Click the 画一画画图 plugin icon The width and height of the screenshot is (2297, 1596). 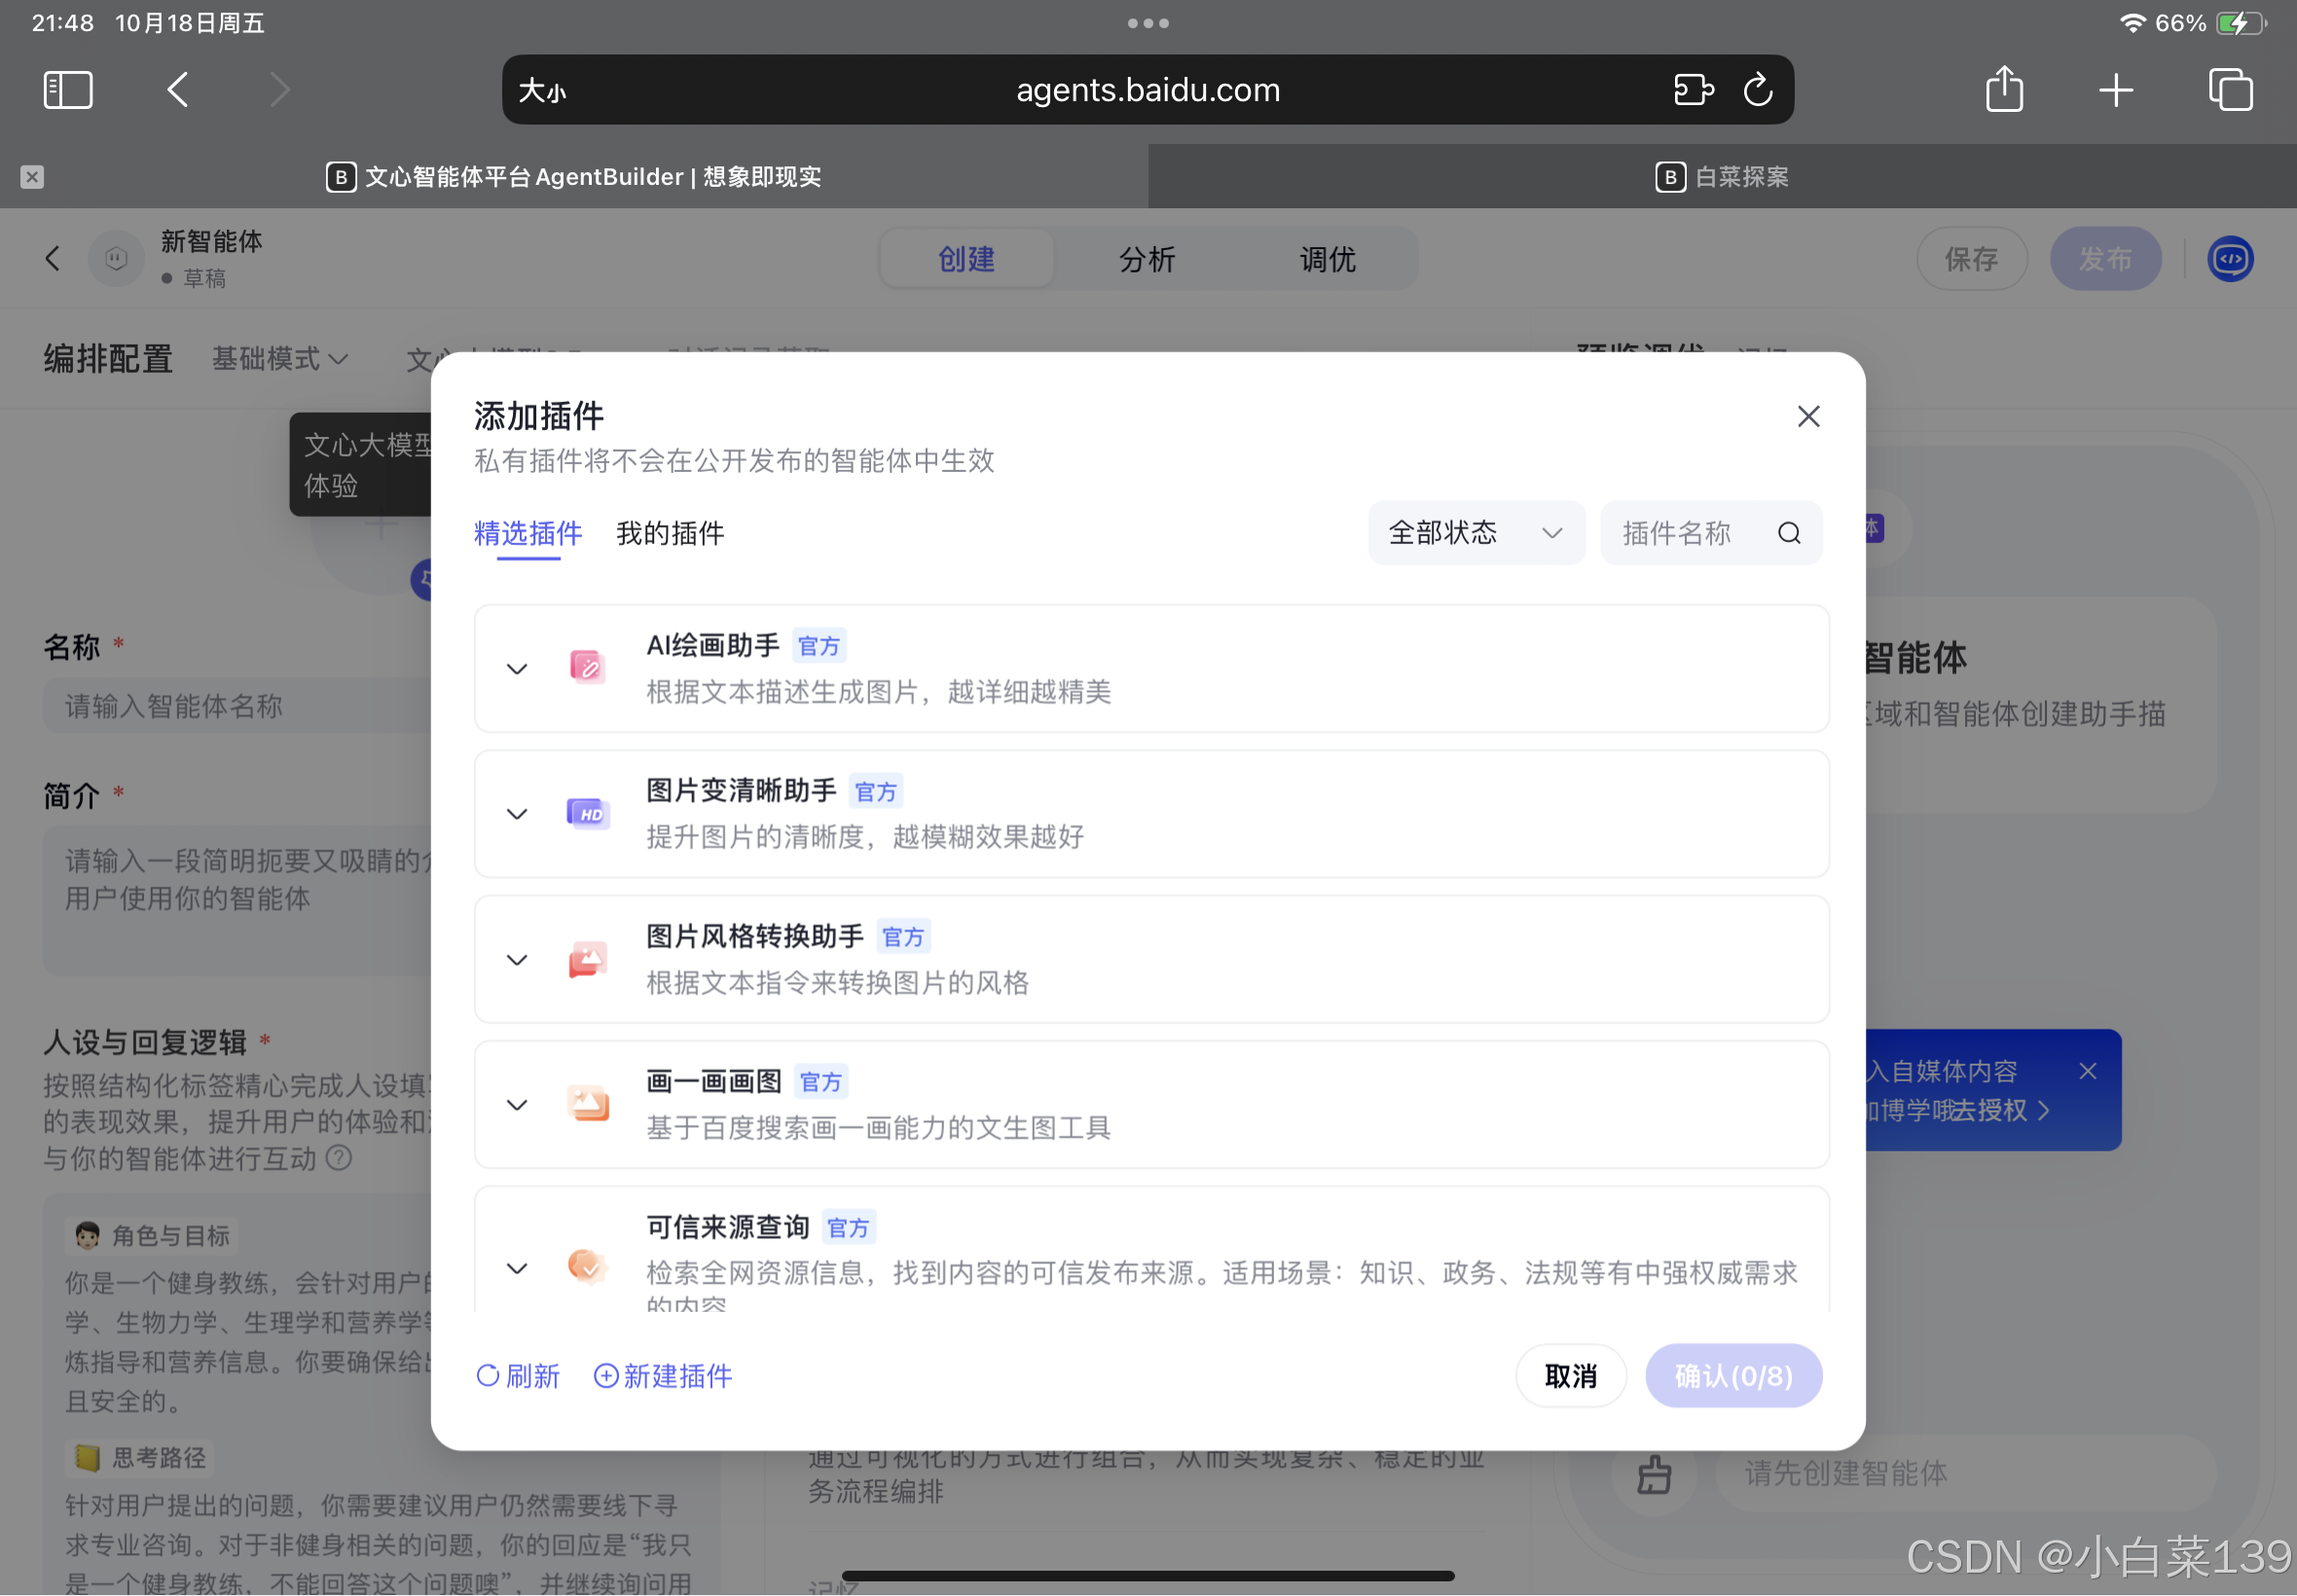pyautogui.click(x=587, y=1104)
